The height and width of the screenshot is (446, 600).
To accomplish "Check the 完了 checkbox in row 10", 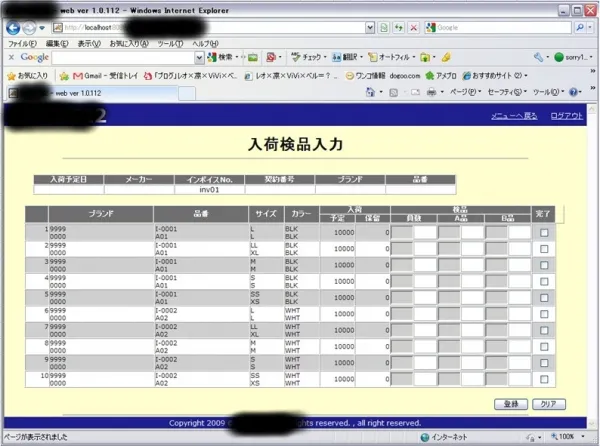I will [x=544, y=379].
